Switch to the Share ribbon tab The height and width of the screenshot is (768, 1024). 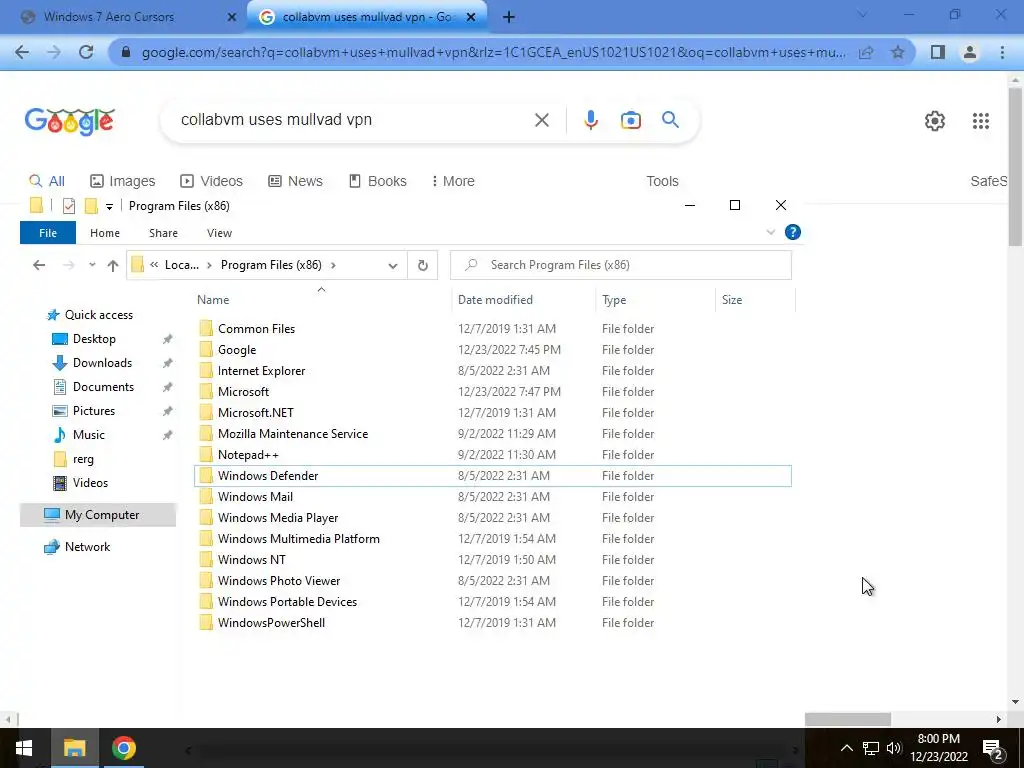(163, 232)
